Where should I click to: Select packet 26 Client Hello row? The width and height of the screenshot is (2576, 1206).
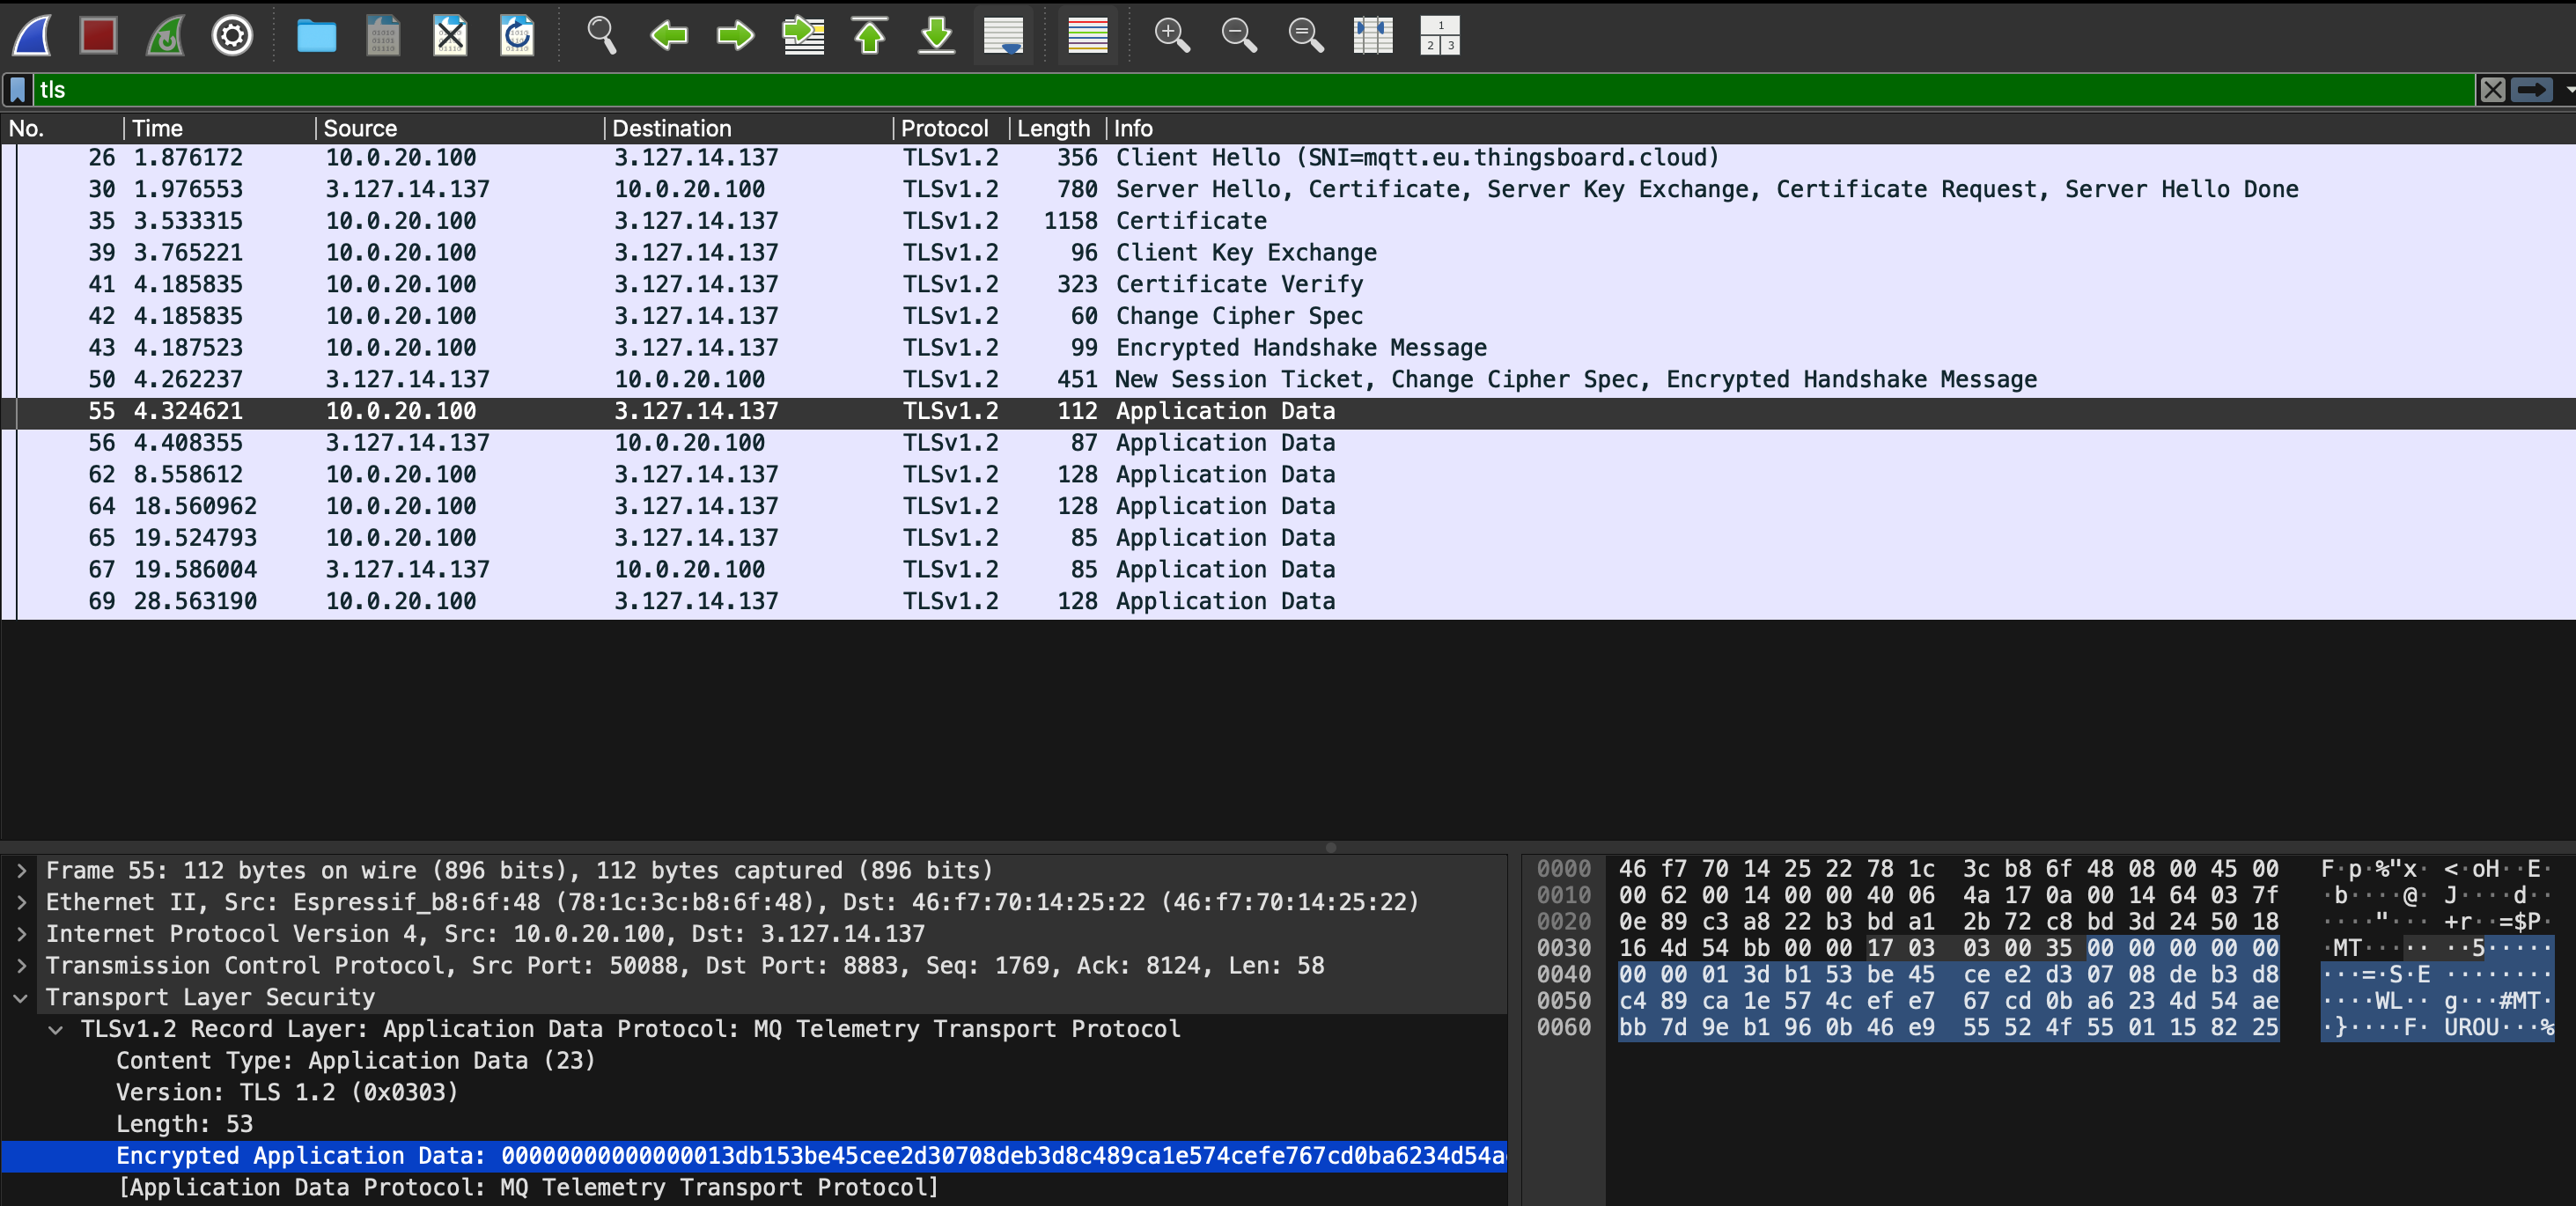[1288, 158]
